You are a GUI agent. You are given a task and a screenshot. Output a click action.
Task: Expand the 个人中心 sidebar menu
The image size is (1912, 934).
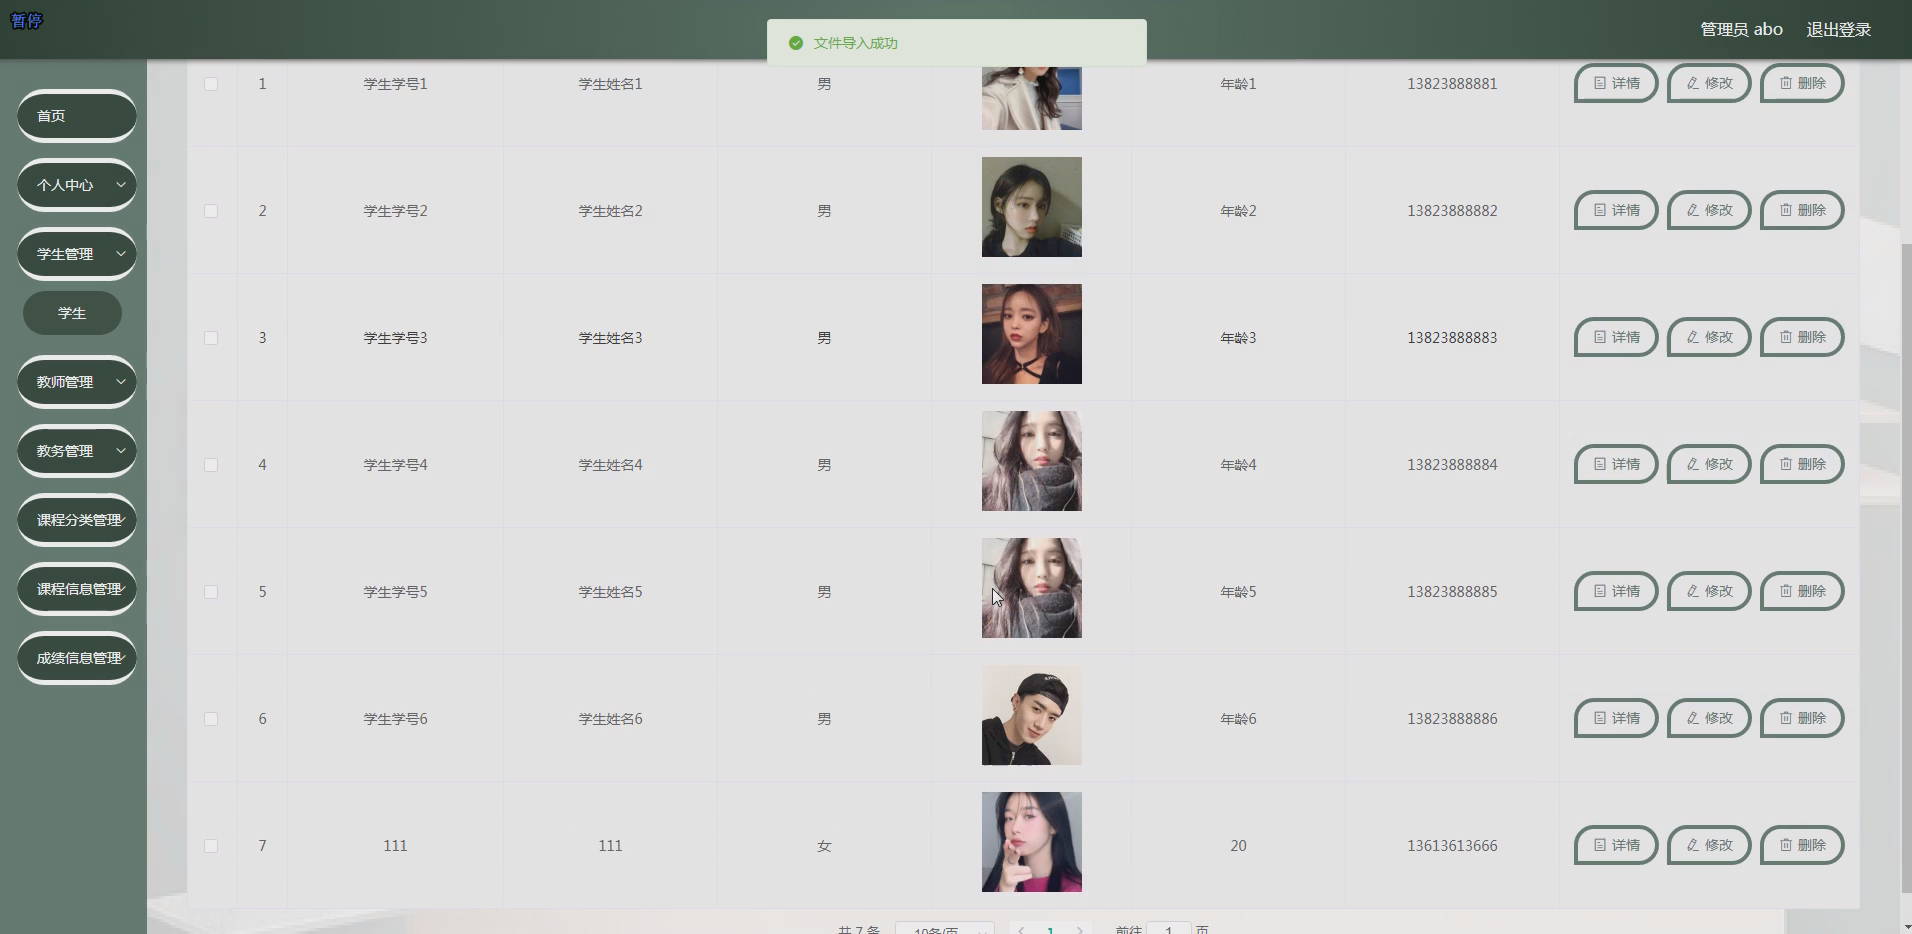point(77,185)
